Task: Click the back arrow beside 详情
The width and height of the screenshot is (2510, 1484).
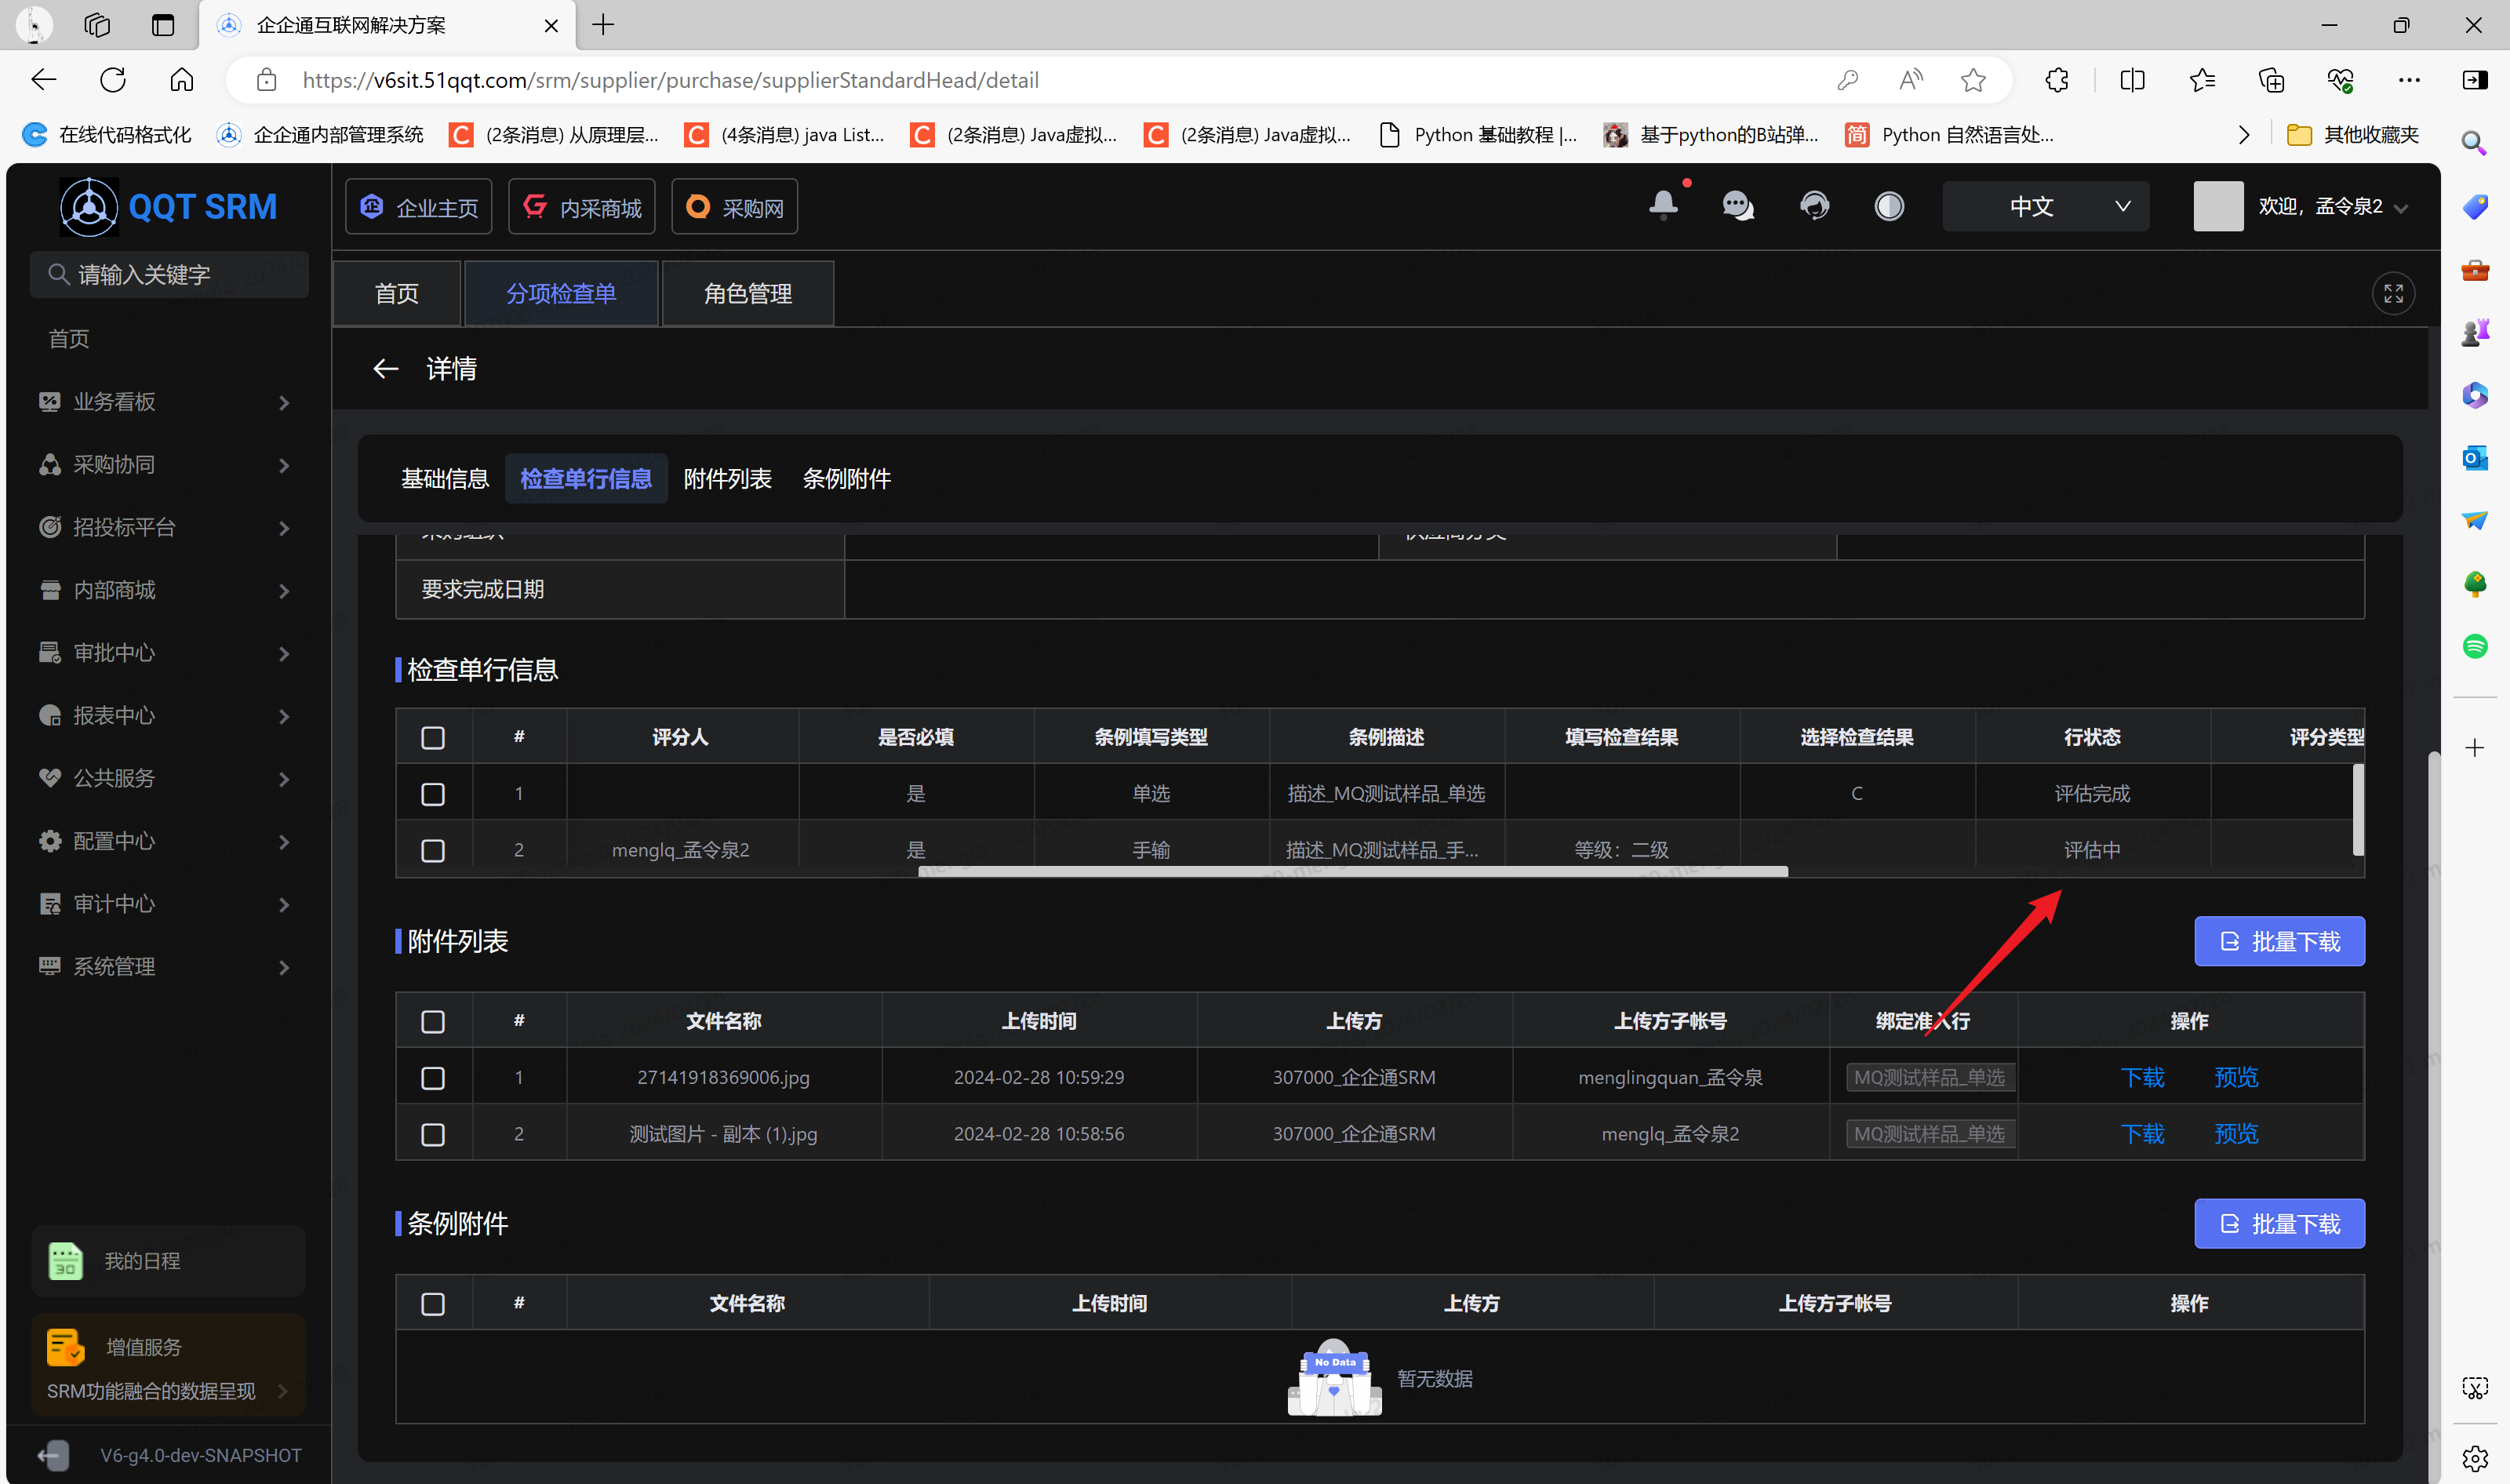Action: coord(386,369)
